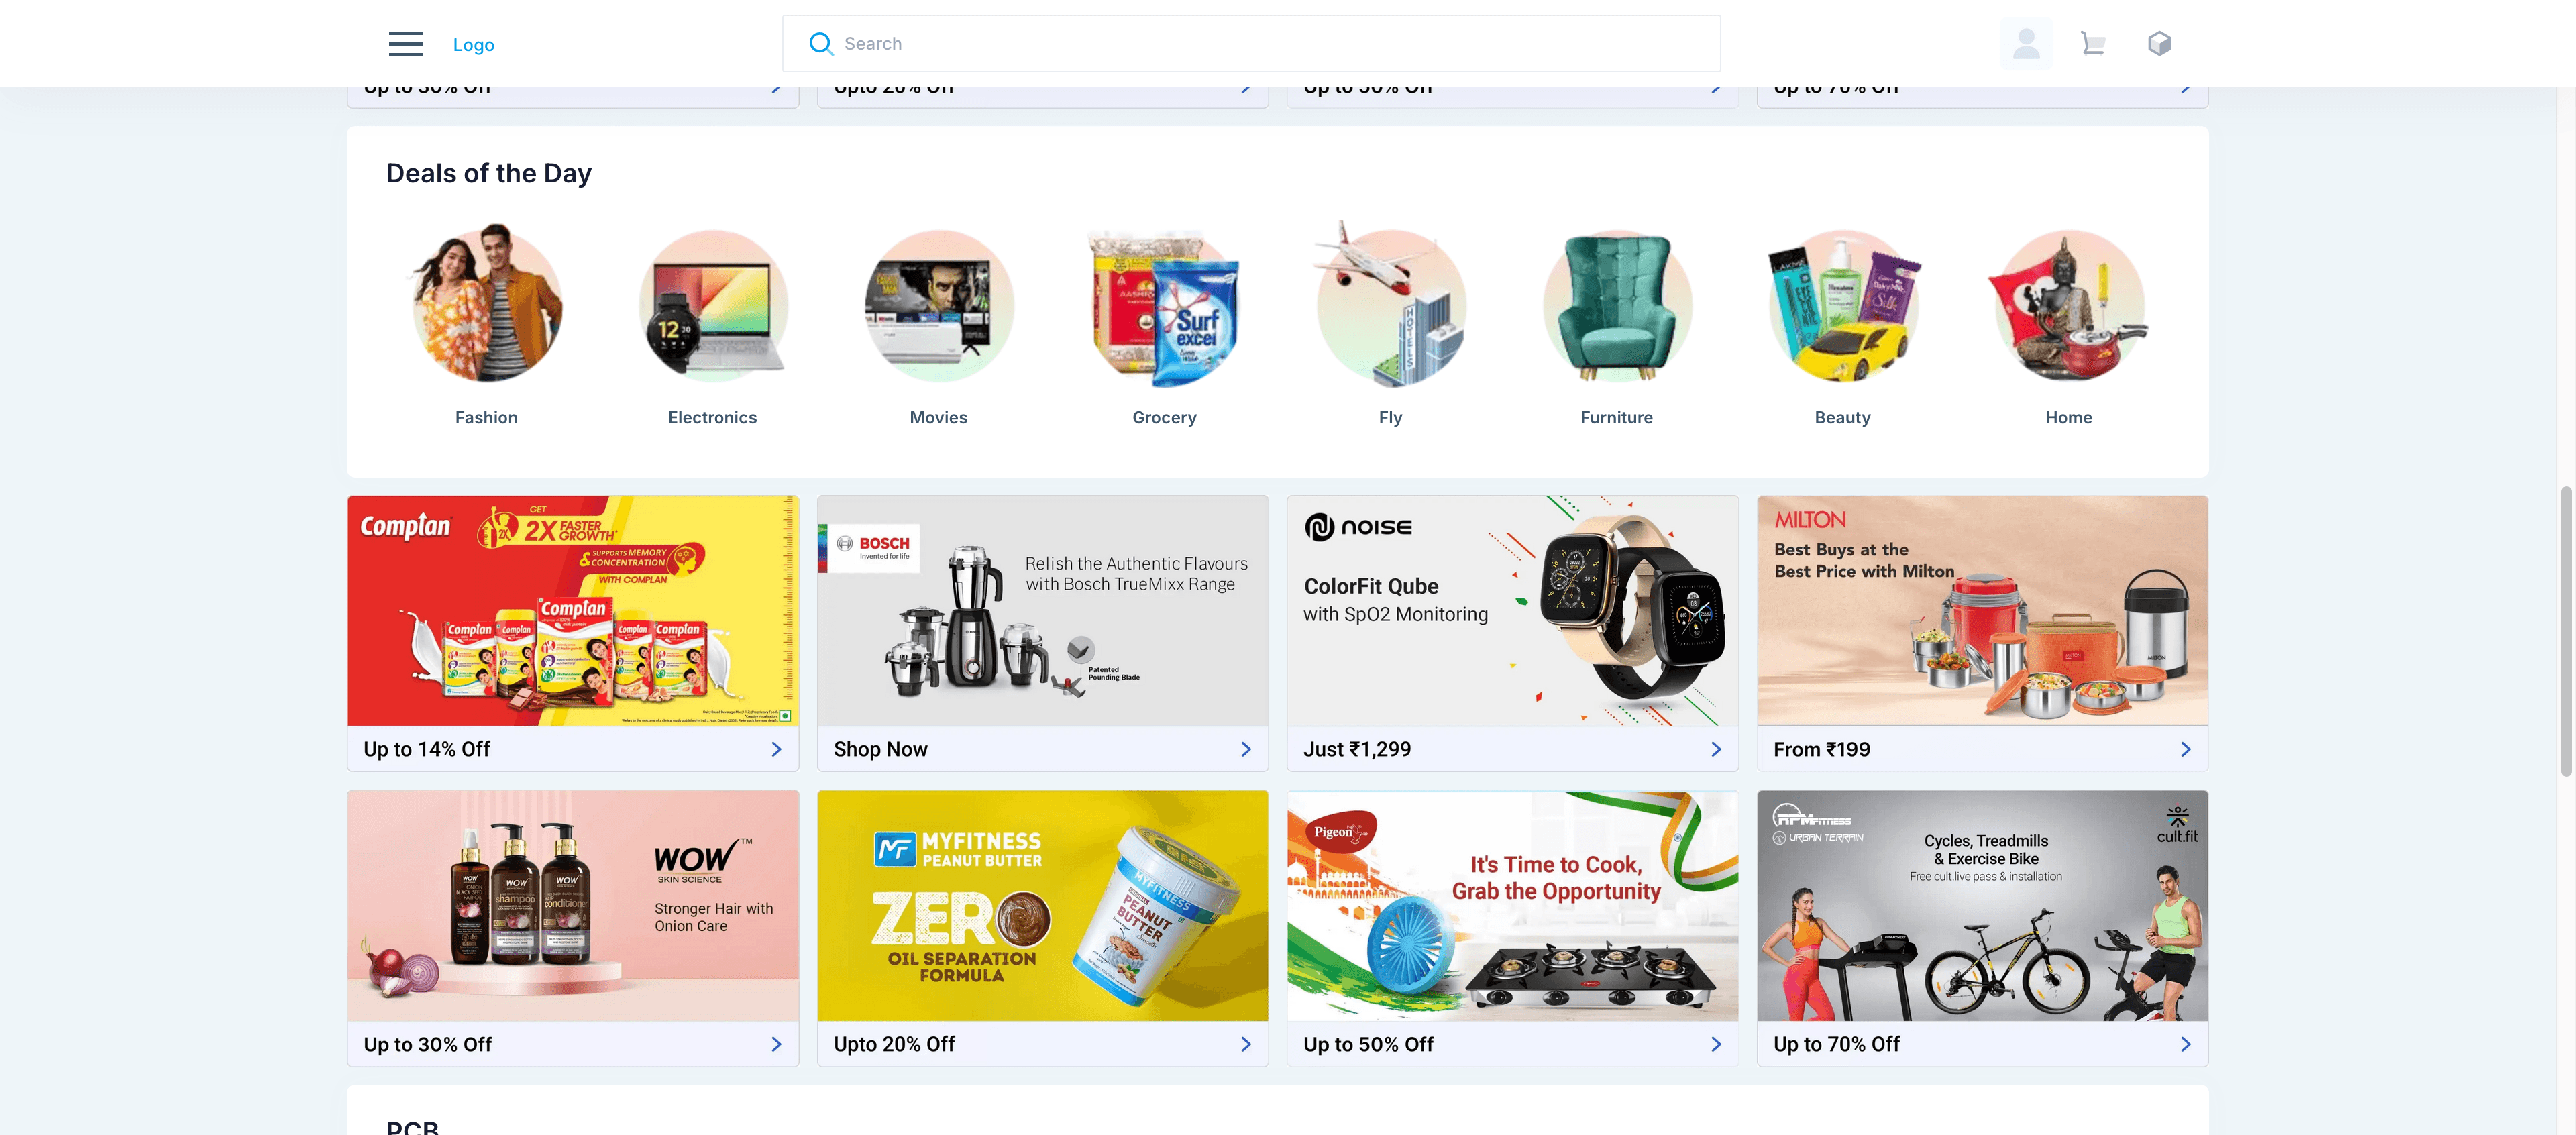Click the package box icon in header
2576x1135 pixels.
(2159, 44)
